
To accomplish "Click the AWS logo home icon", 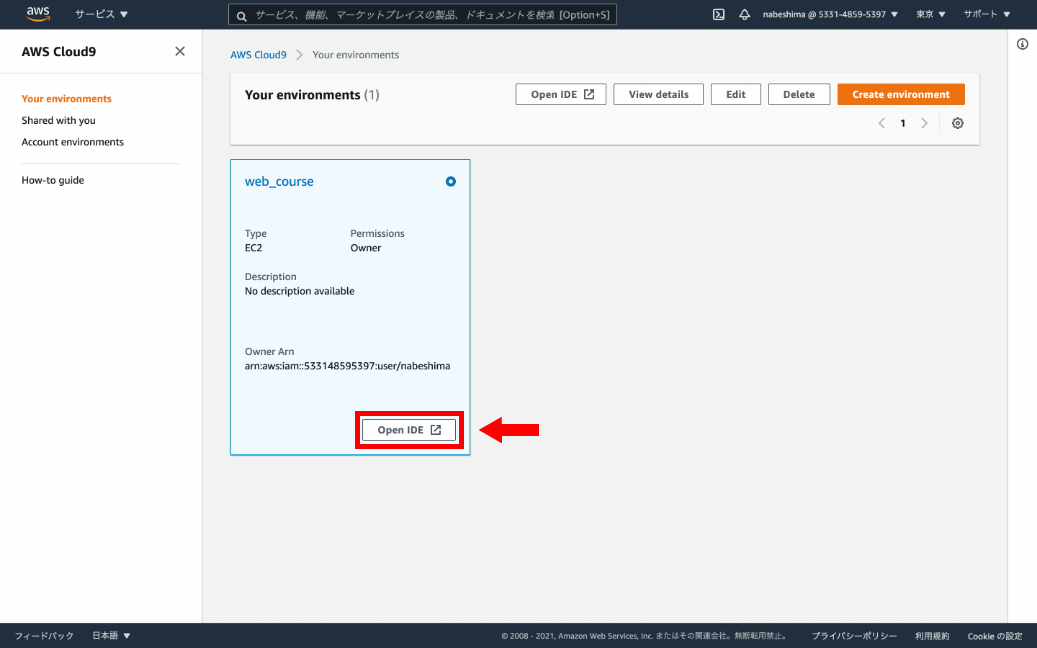I will [x=38, y=14].
